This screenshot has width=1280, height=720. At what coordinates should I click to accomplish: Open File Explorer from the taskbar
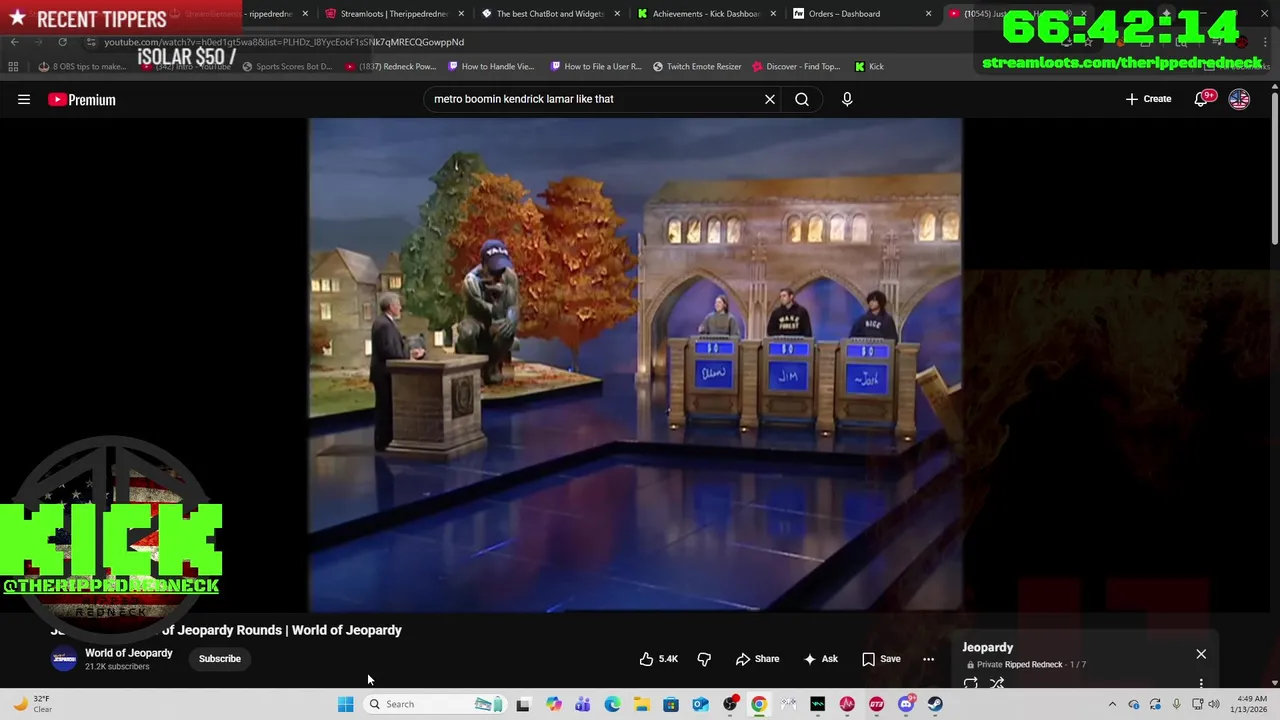(x=642, y=704)
